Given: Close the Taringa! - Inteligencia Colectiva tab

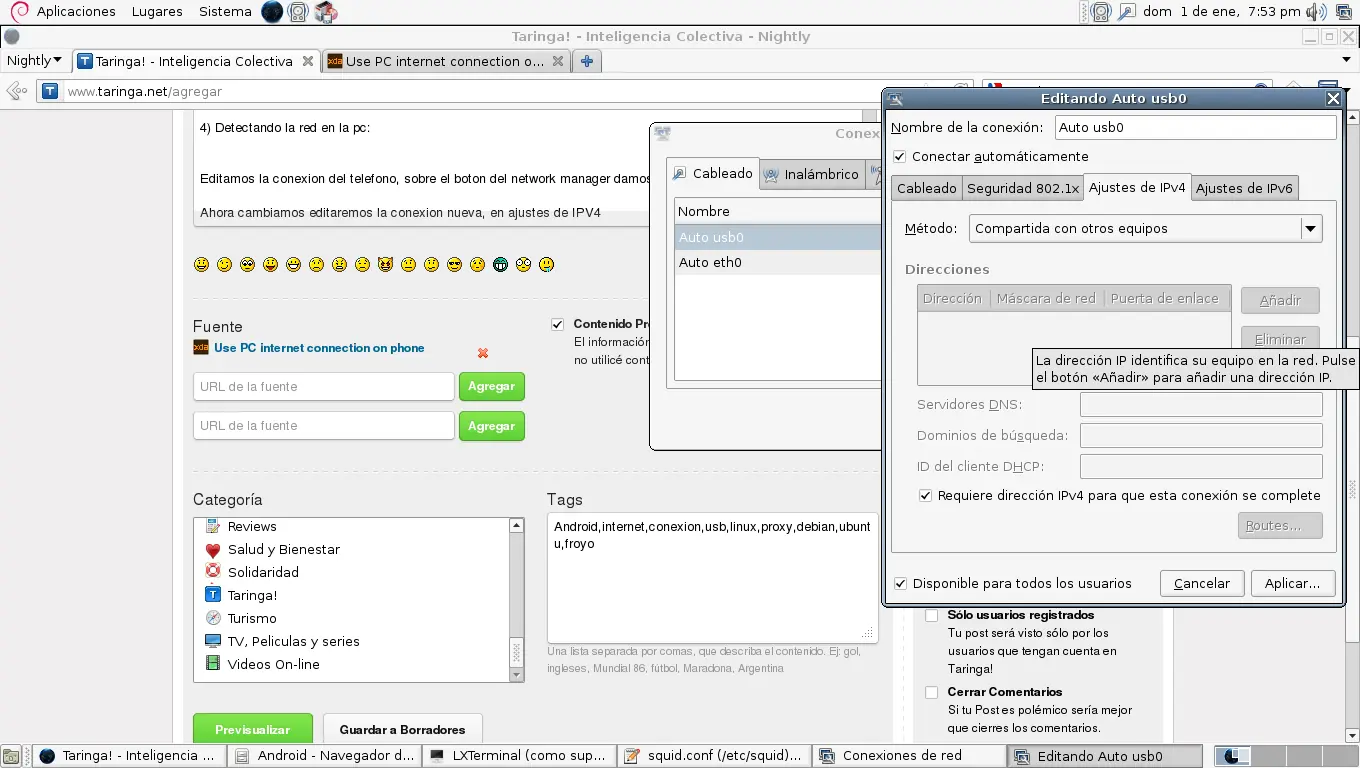Looking at the screenshot, I should click(308, 61).
